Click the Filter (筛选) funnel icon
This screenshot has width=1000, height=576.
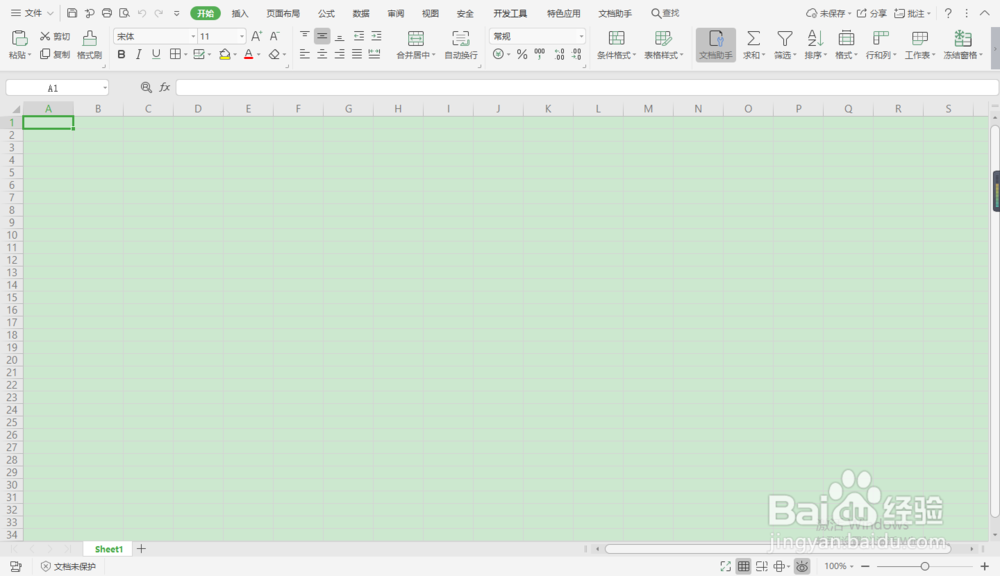click(x=784, y=39)
